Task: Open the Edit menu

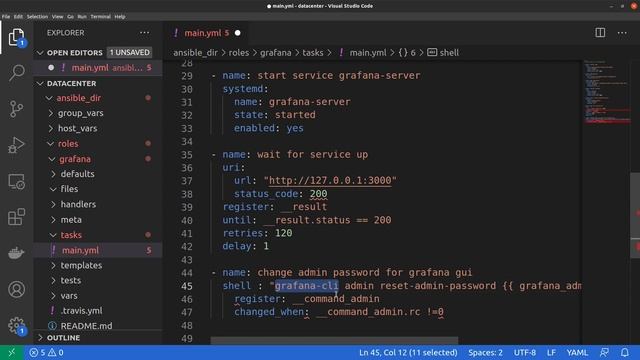Action: coord(18,17)
